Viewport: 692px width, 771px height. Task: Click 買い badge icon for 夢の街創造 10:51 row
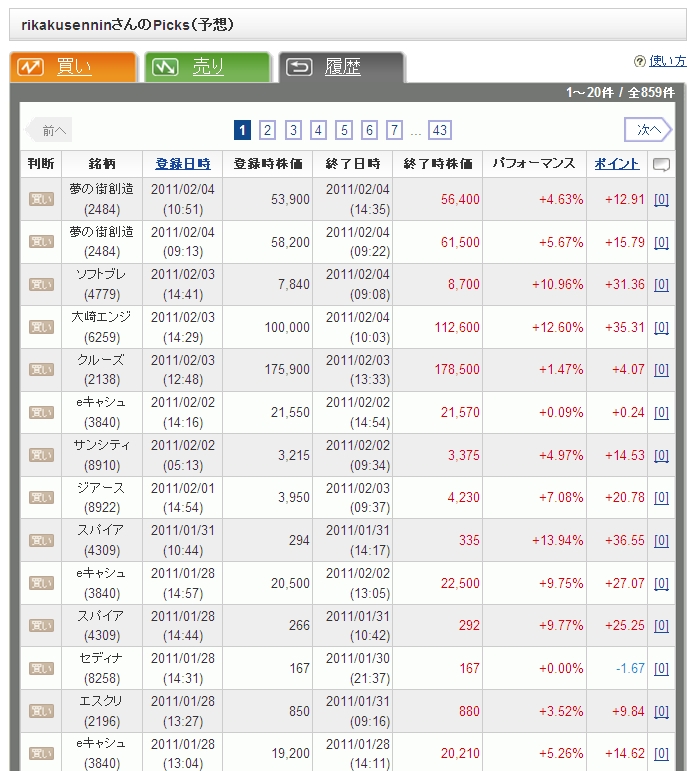[41, 199]
